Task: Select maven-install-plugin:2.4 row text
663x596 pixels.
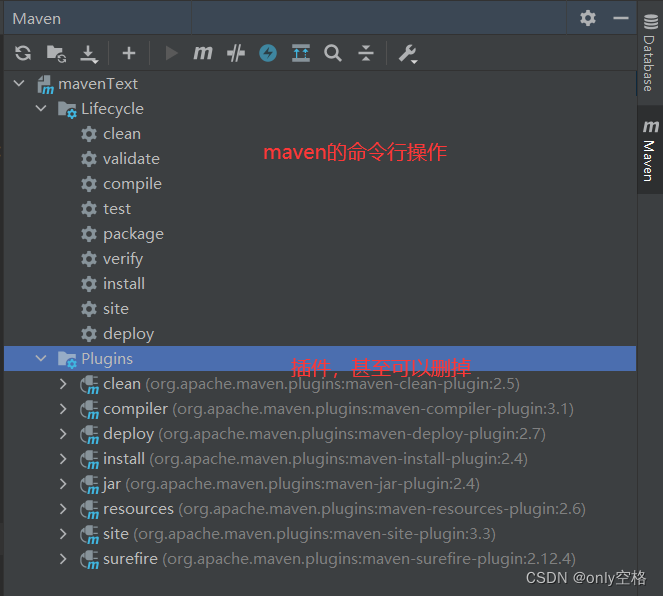Action: pyautogui.click(x=315, y=459)
